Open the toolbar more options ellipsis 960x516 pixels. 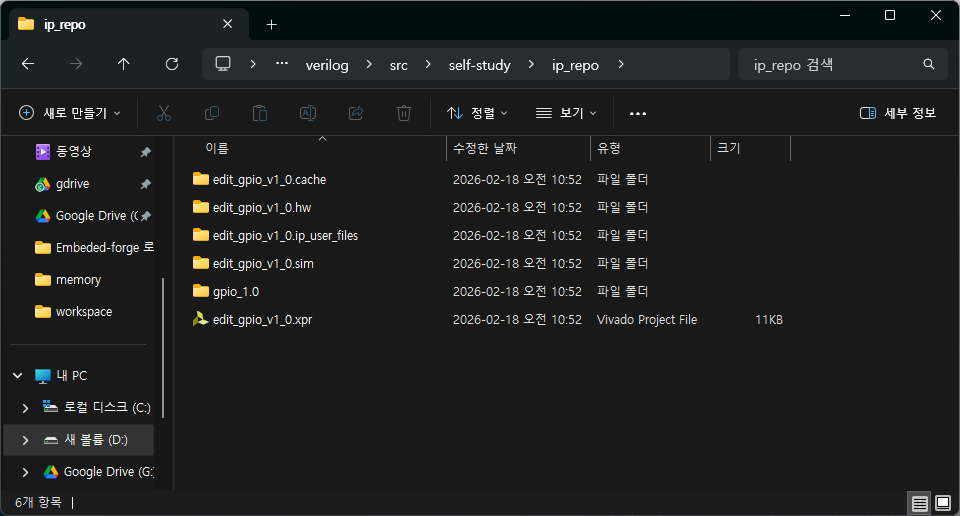pyautogui.click(x=638, y=113)
